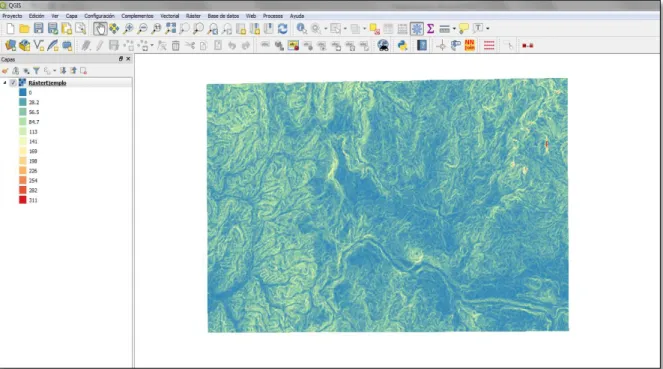Toggle the RásterEjemplo layer visibility checkbox

[13, 83]
